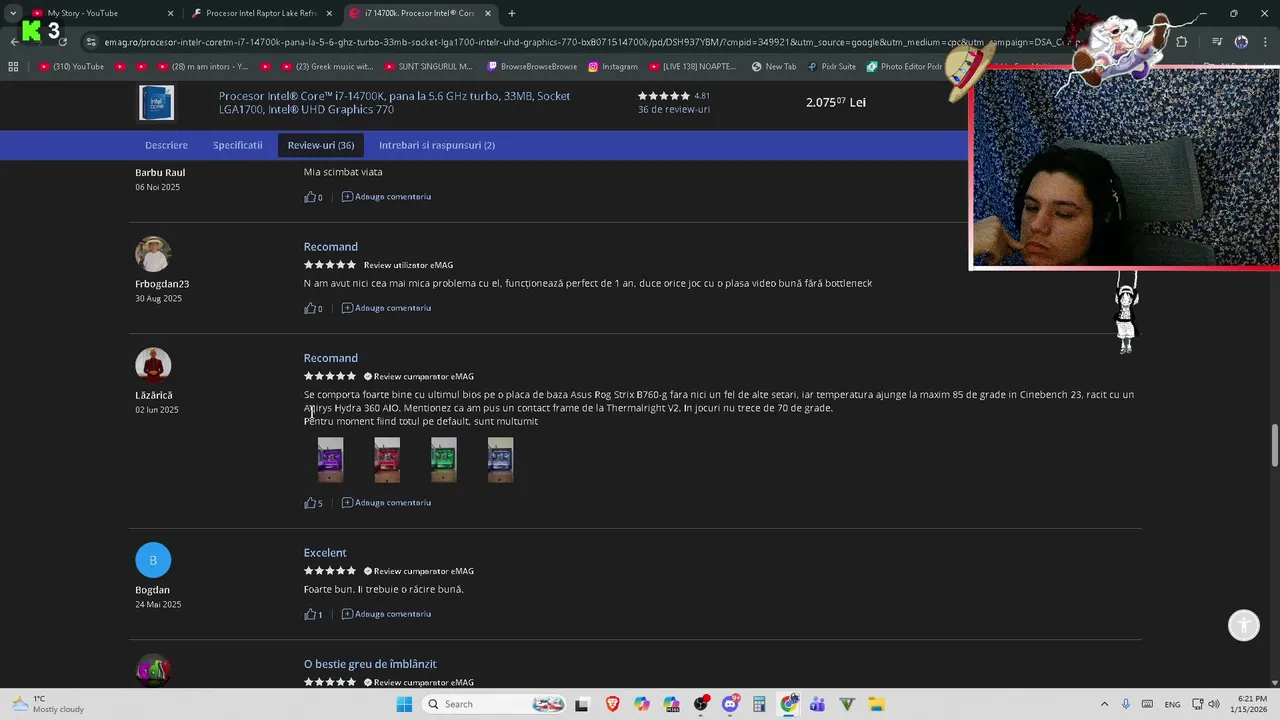Switch to Procesor Intel Raptor Lake tab
The image size is (1280, 720).
tap(260, 13)
